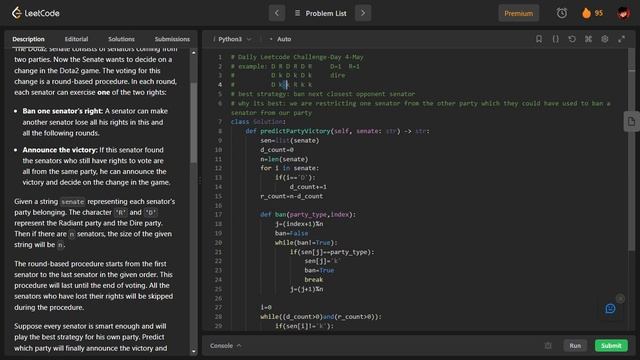The width and height of the screenshot is (640, 360).
Task: Click the 'd_count=0' line
Action: point(277,150)
